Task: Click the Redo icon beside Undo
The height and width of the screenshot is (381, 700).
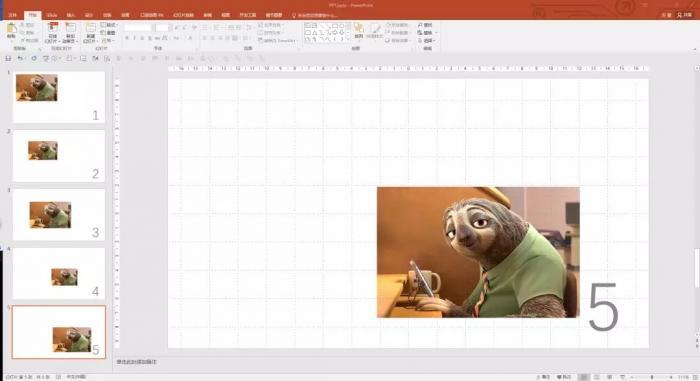Action: coord(33,59)
